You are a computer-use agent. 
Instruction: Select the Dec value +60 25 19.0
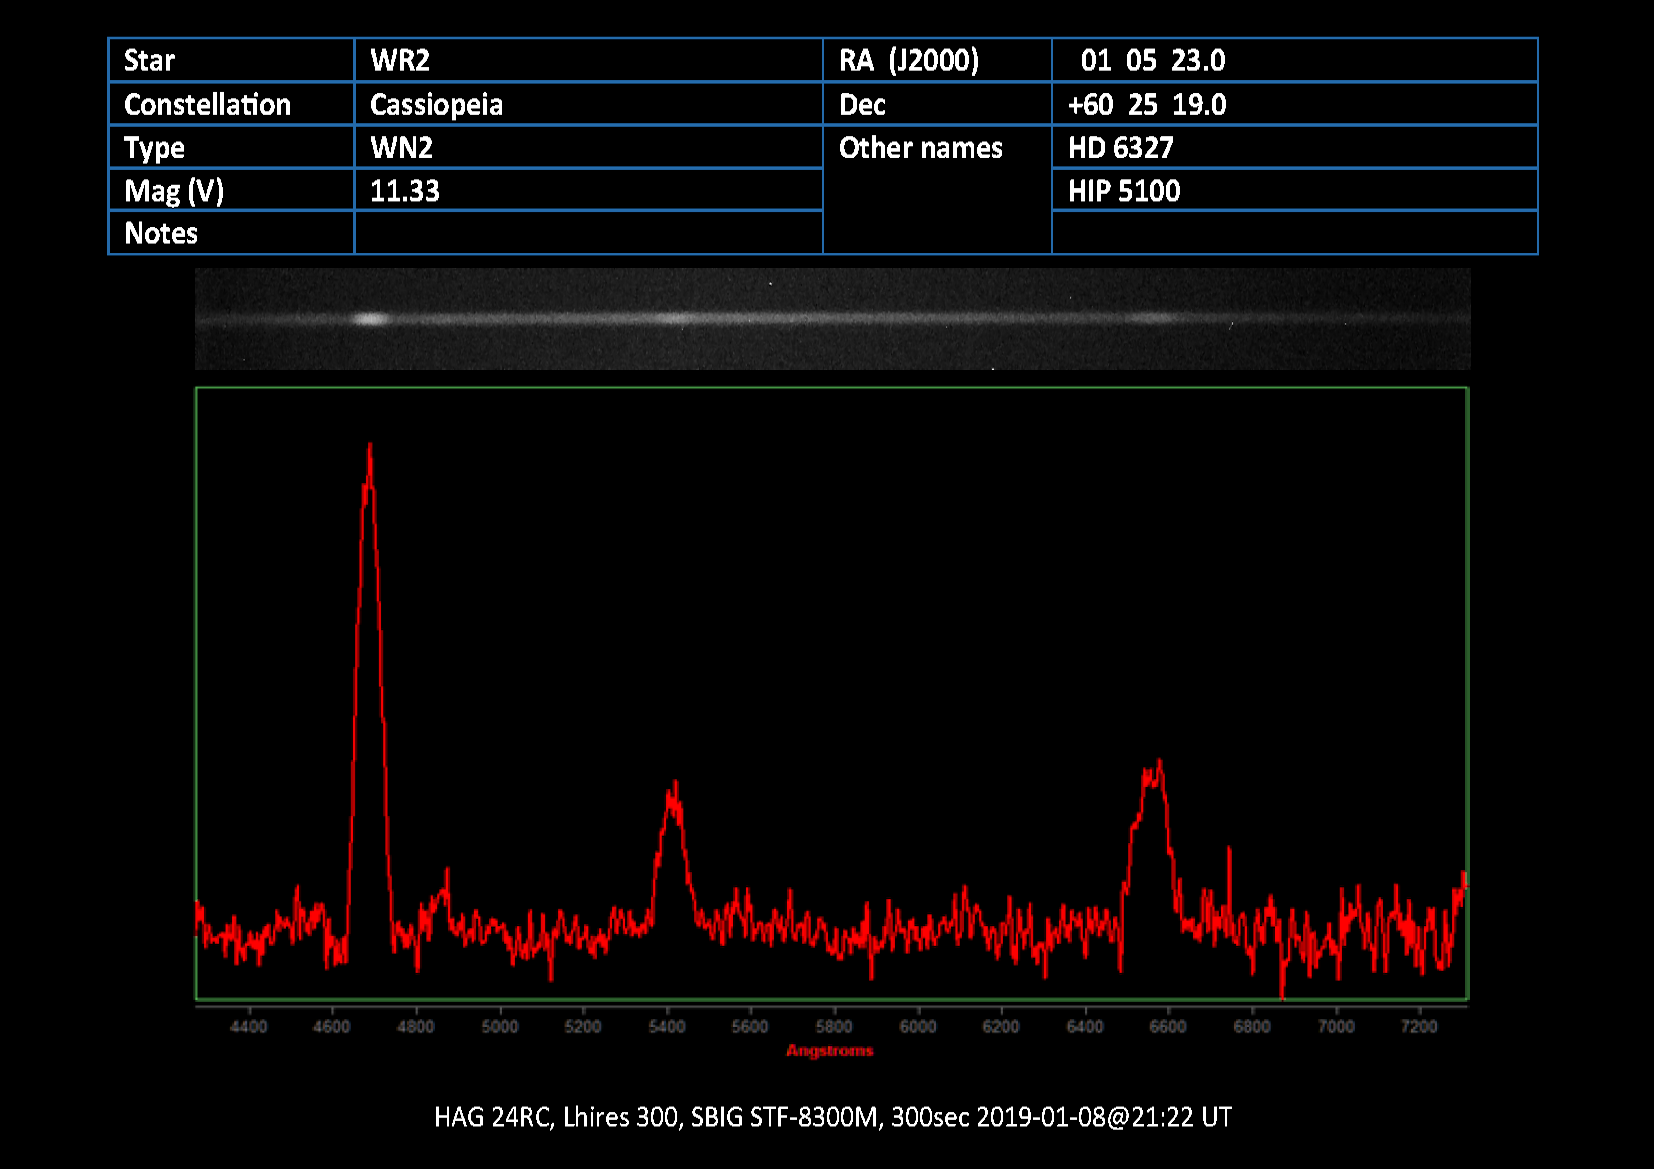click(x=1147, y=105)
